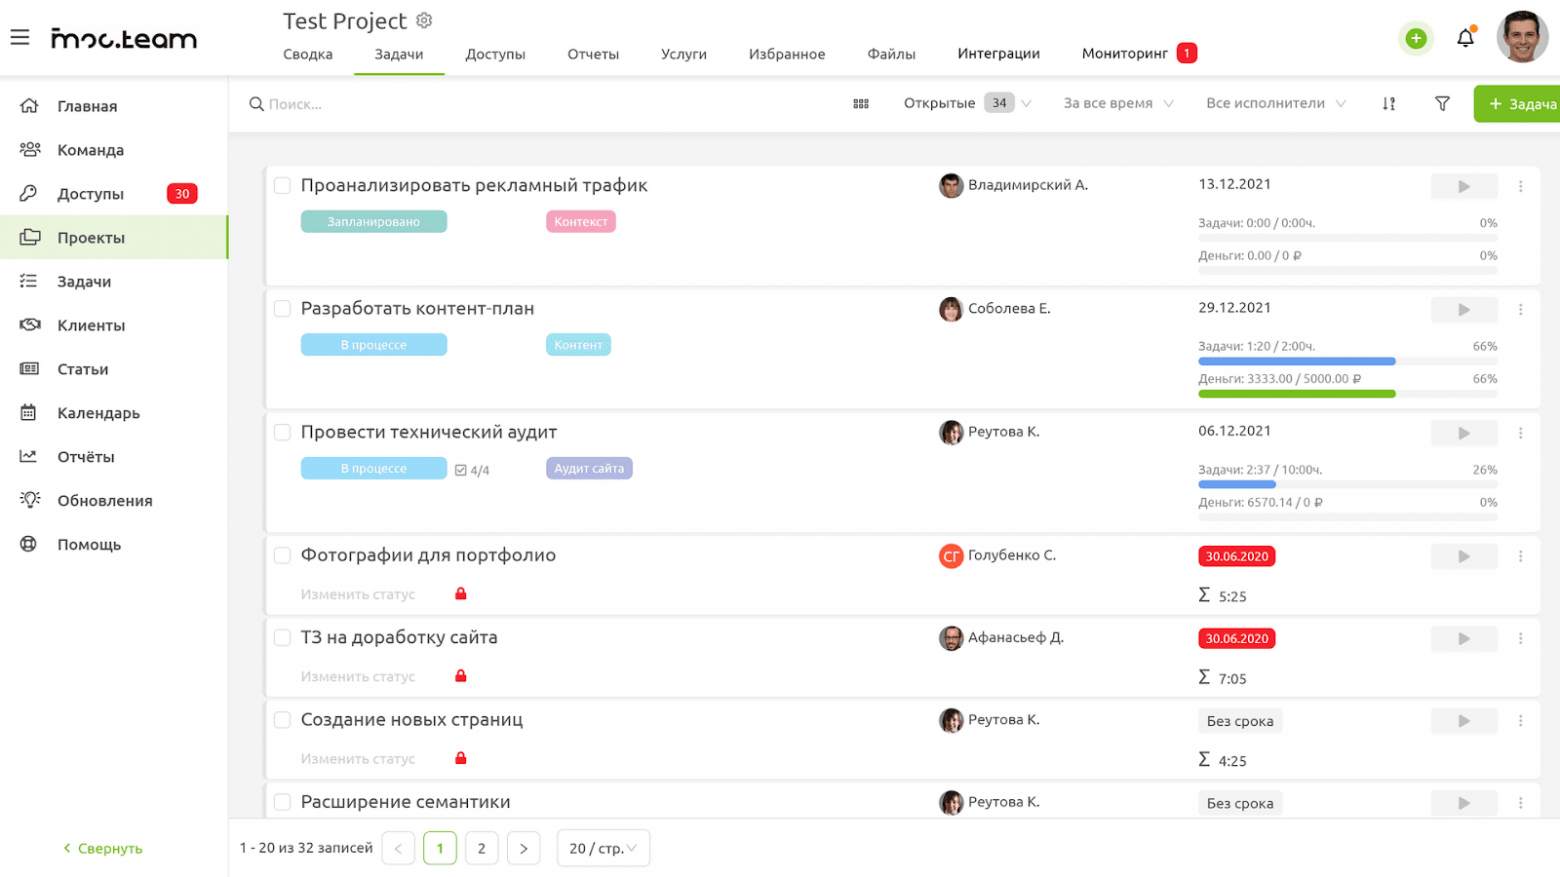Check the Проанализировать рекламный трафик checkbox
The width and height of the screenshot is (1560, 877).
[x=283, y=186]
